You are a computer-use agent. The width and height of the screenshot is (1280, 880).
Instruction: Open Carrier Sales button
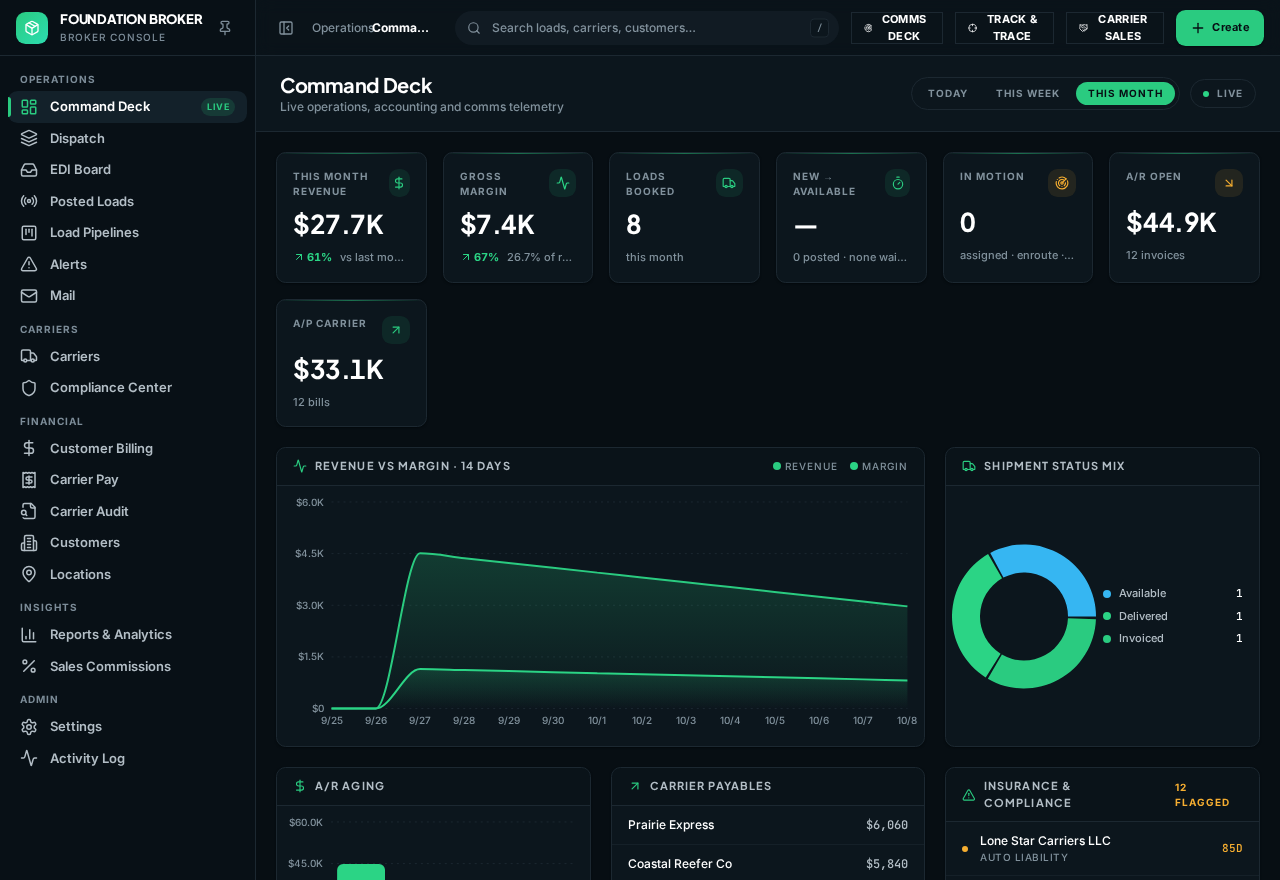(x=1114, y=28)
